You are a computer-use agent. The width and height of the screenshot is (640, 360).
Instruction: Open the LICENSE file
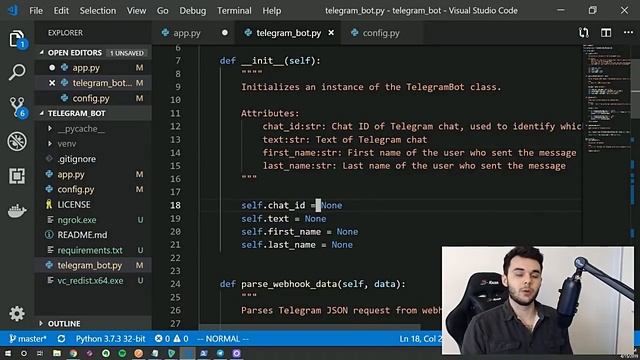tap(74, 204)
